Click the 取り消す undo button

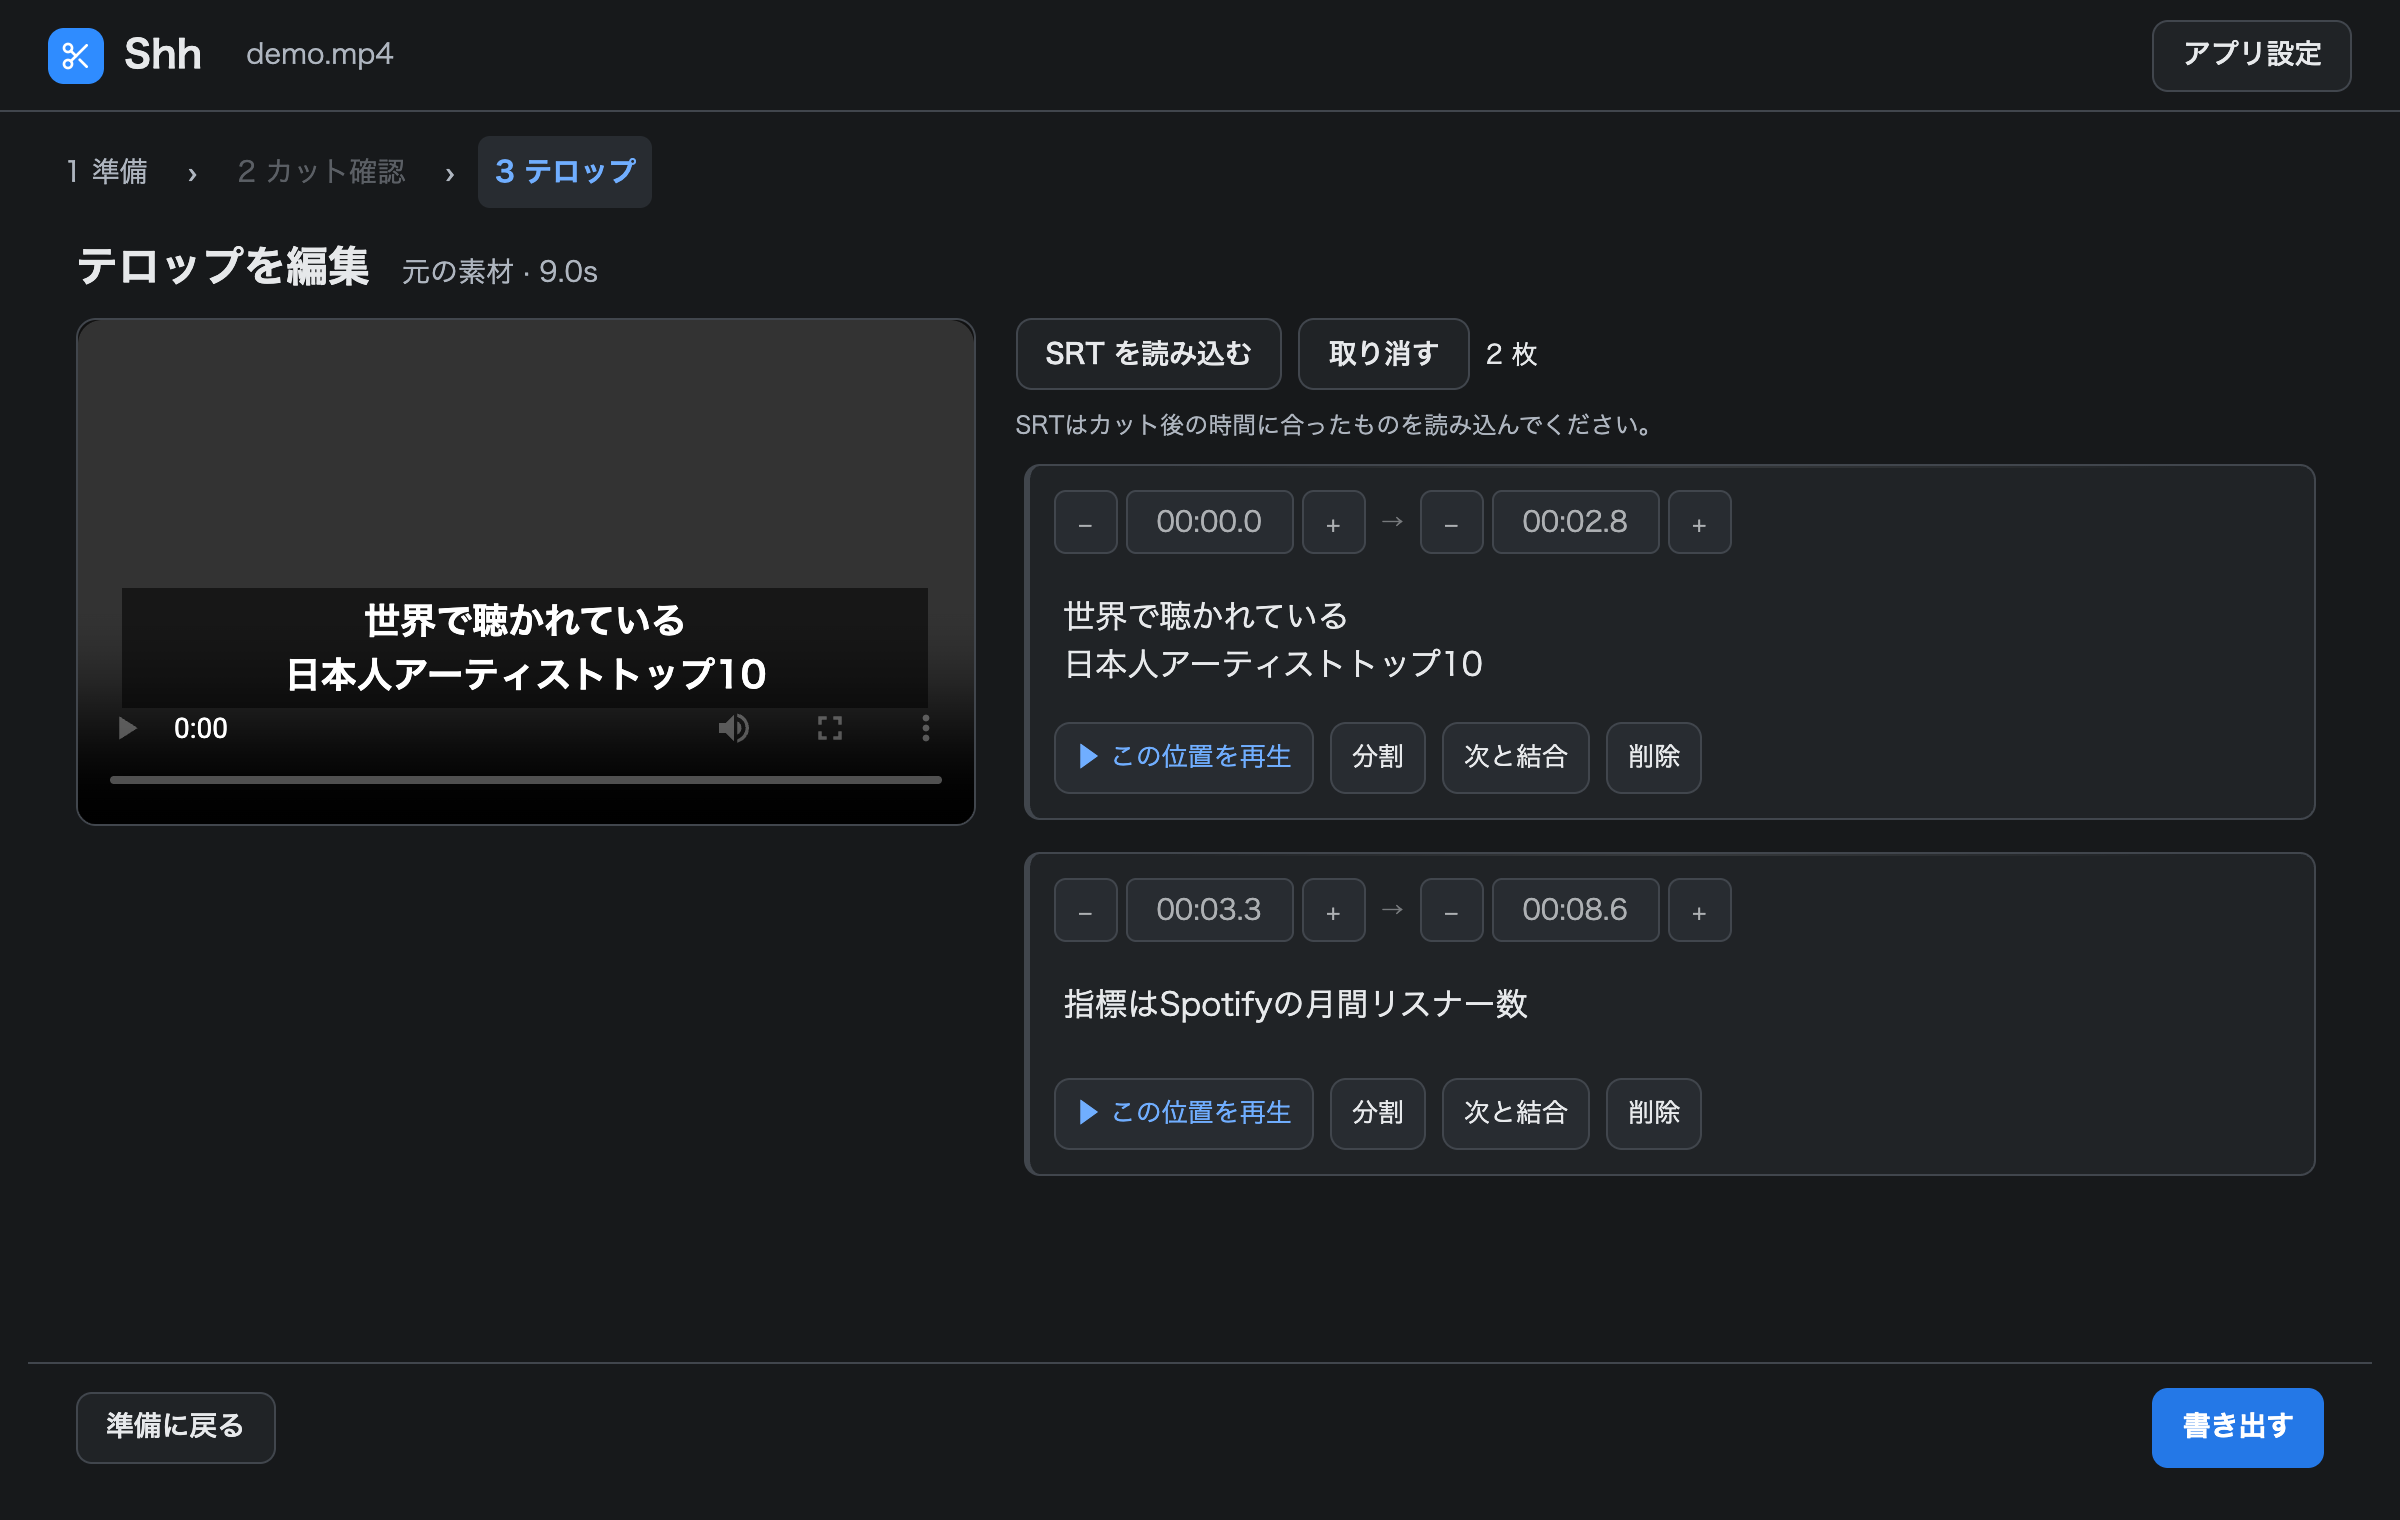coord(1384,354)
